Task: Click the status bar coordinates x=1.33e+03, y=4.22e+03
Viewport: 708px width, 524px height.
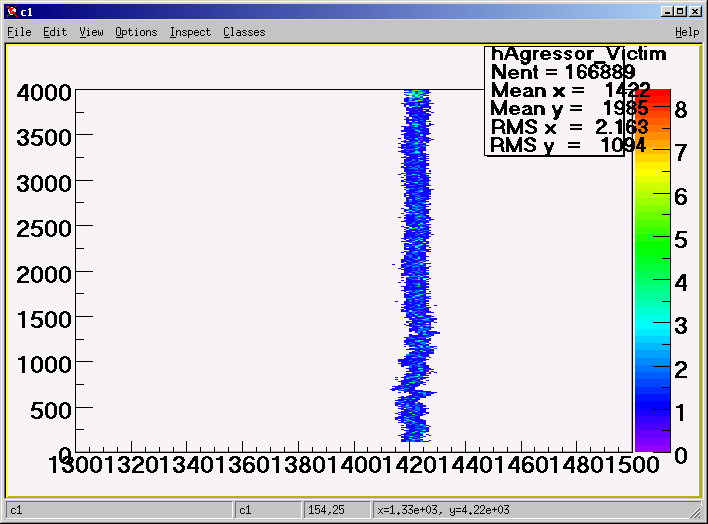Action: (443, 510)
